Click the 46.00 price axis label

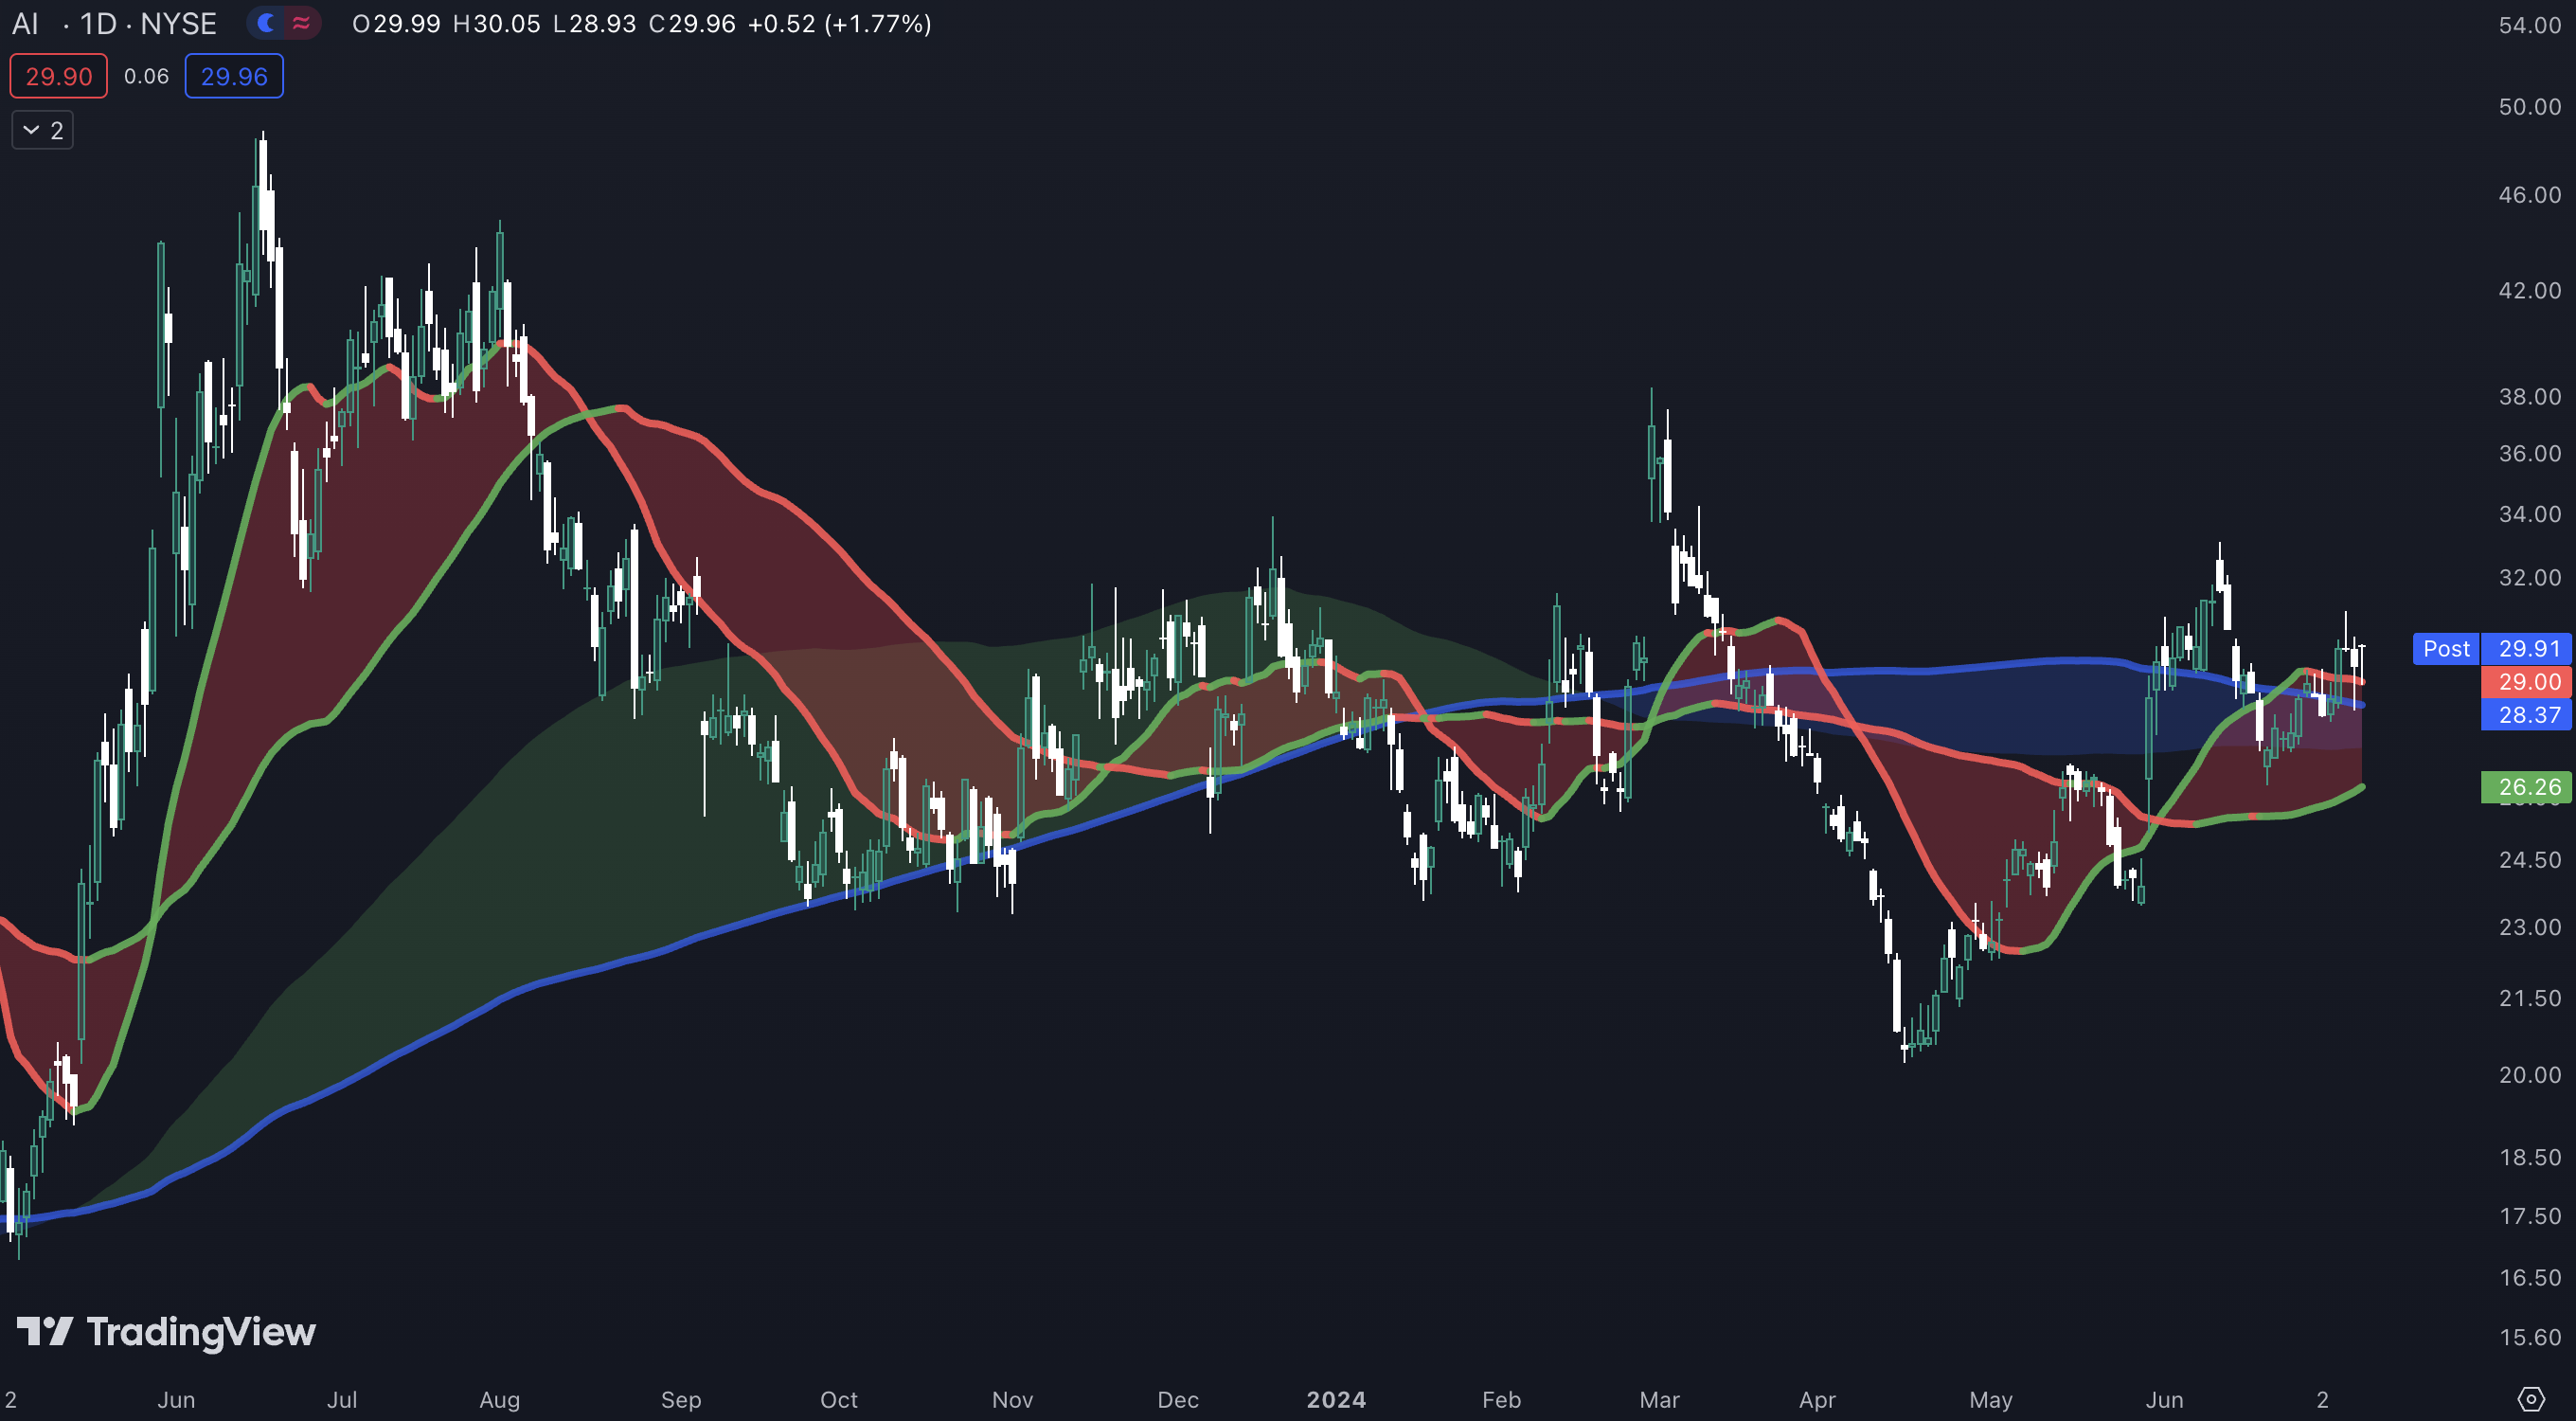[2529, 195]
